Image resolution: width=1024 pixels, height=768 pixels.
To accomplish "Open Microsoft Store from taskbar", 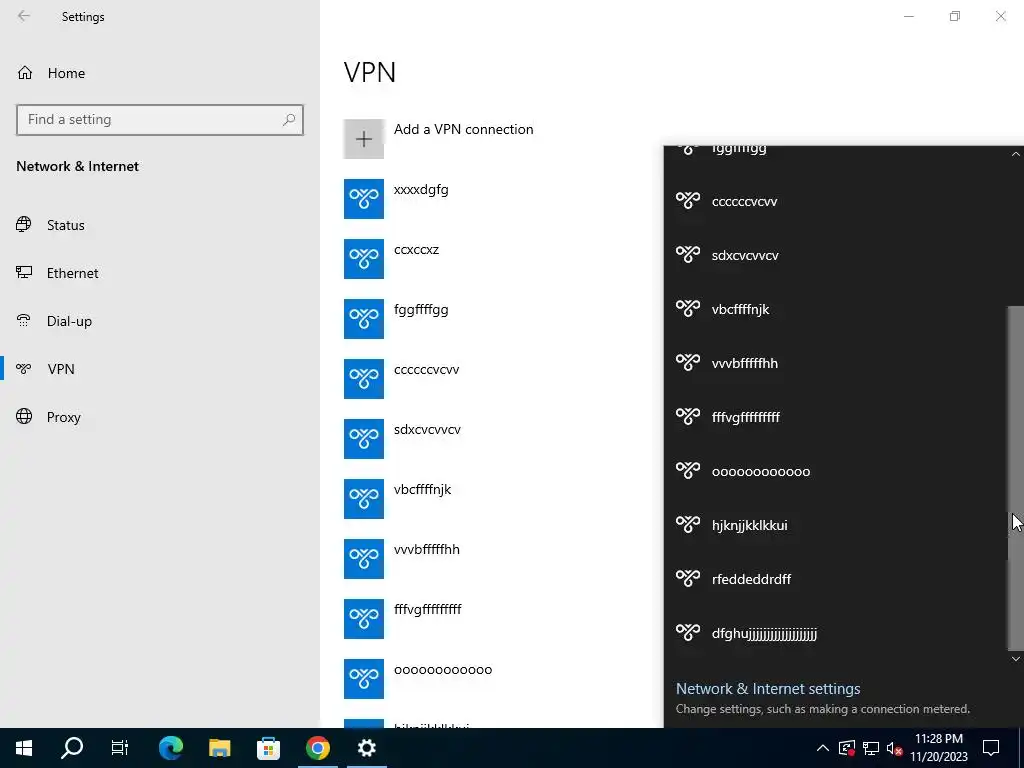I will [x=268, y=748].
